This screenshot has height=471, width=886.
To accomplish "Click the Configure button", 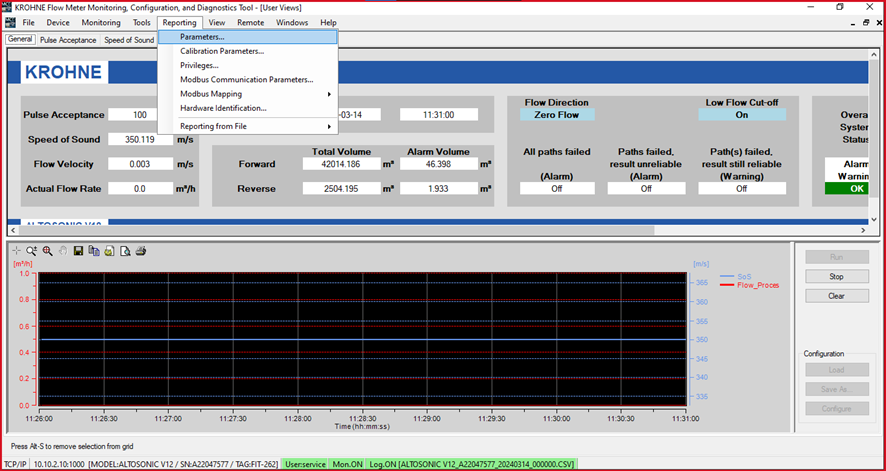I will pyautogui.click(x=837, y=409).
